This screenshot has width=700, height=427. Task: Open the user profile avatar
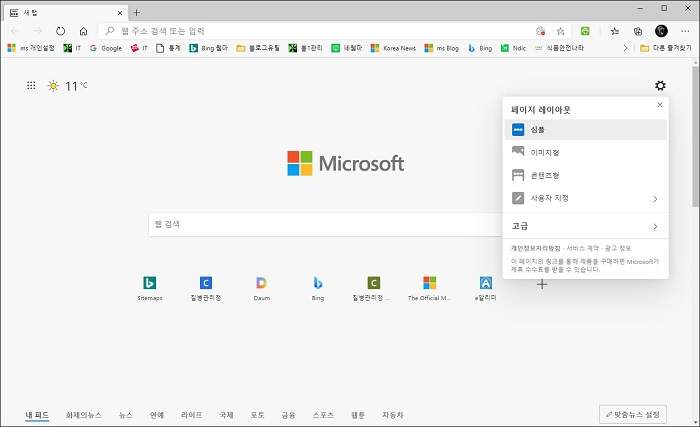click(661, 31)
